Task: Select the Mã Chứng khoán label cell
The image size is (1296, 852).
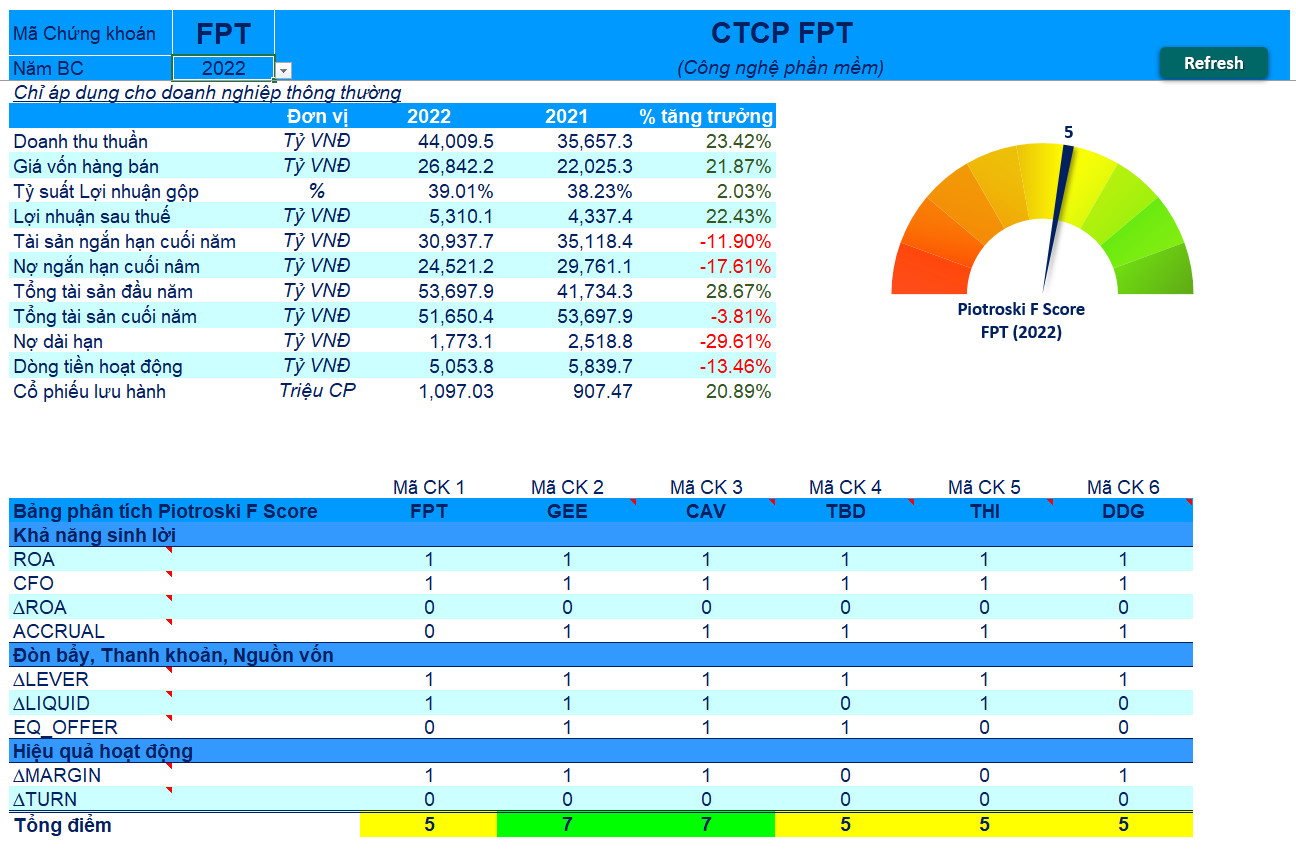Action: coord(90,33)
